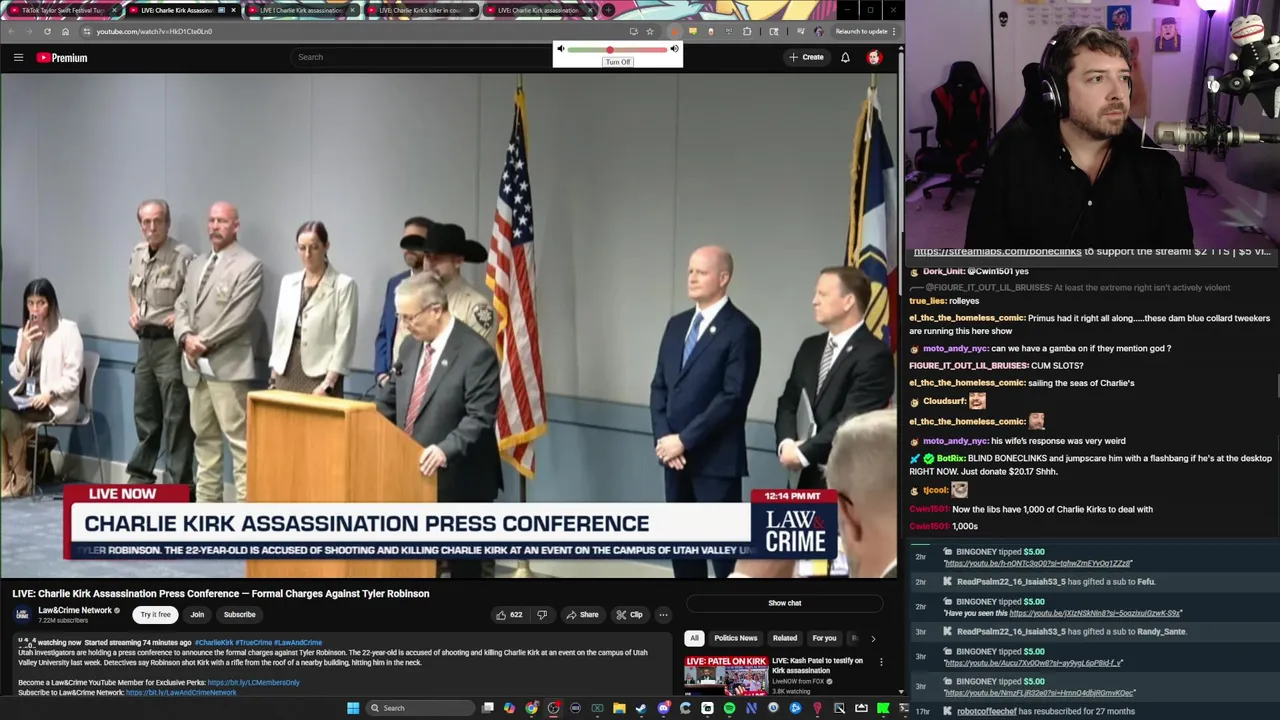Open the bit.ly/LCMembersOnly link
This screenshot has width=1280, height=720.
(253, 682)
